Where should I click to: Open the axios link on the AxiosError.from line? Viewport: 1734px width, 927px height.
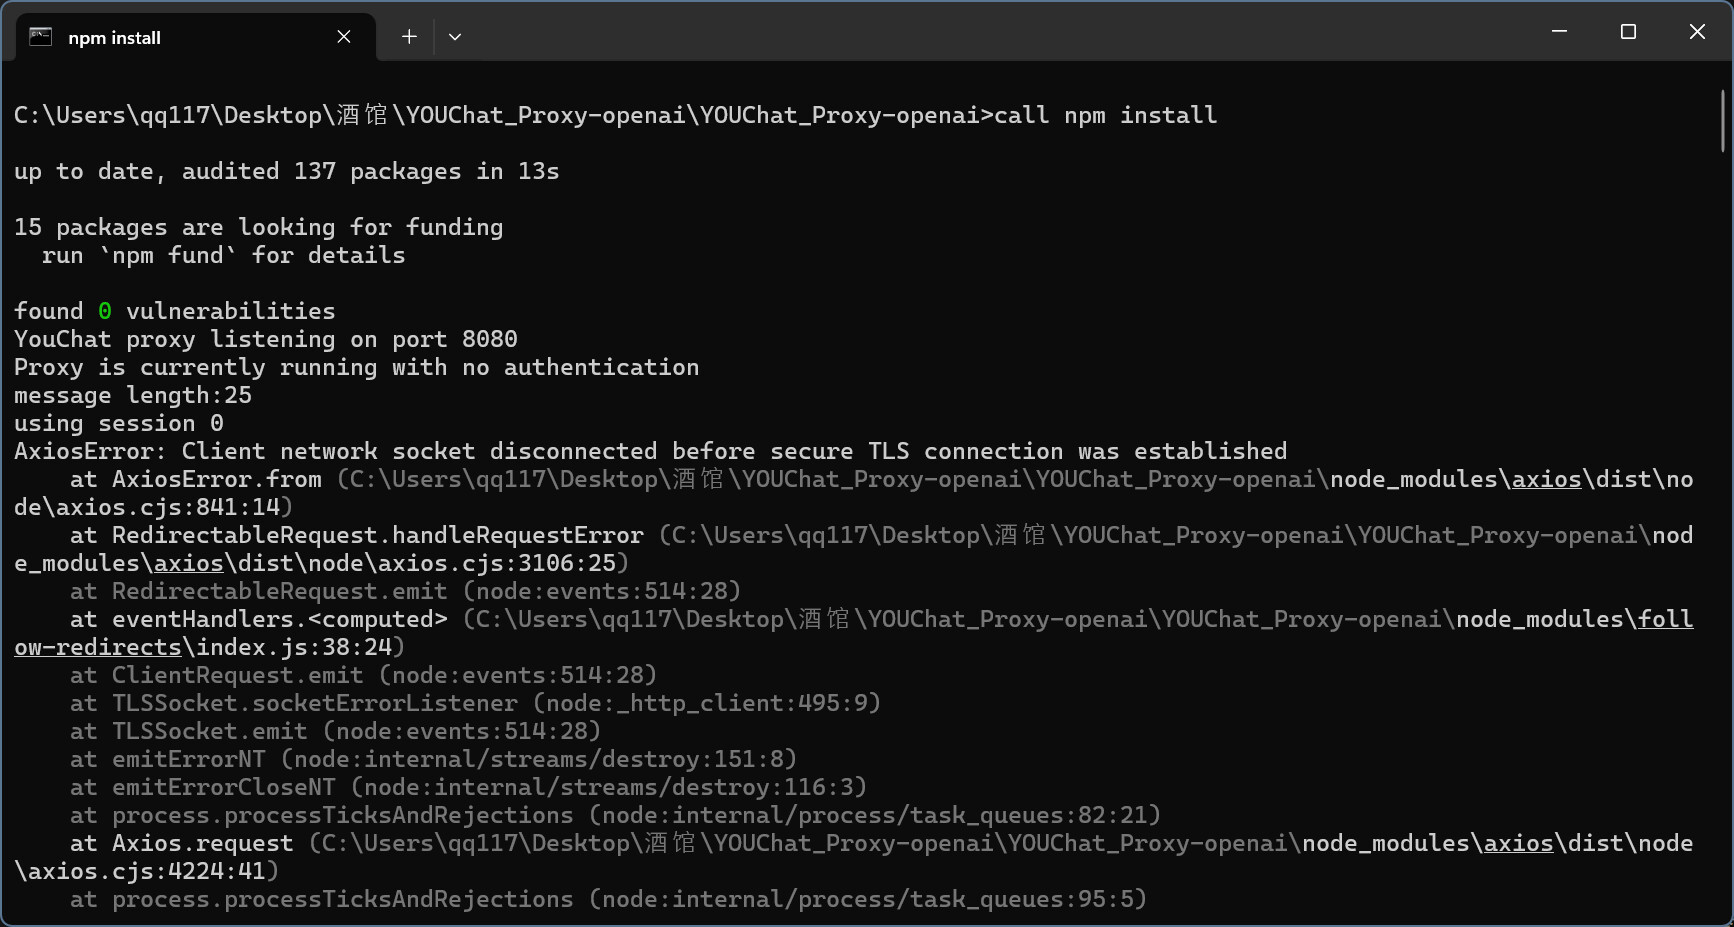click(x=1546, y=480)
